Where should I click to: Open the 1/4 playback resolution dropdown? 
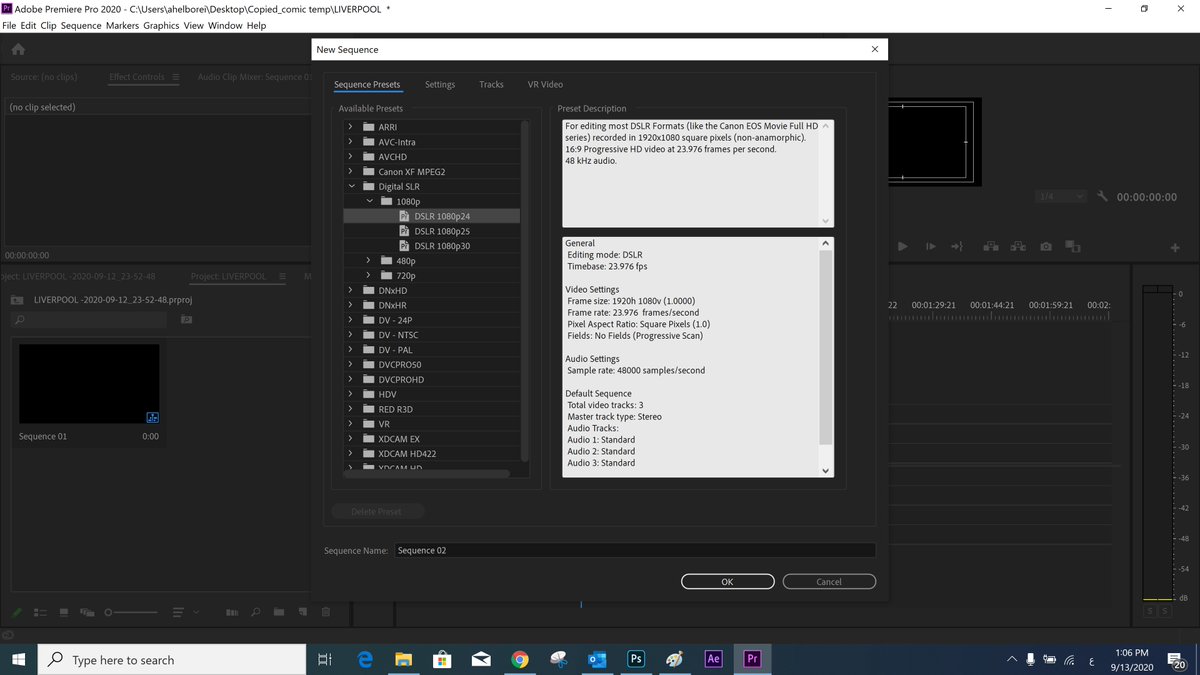point(1061,197)
